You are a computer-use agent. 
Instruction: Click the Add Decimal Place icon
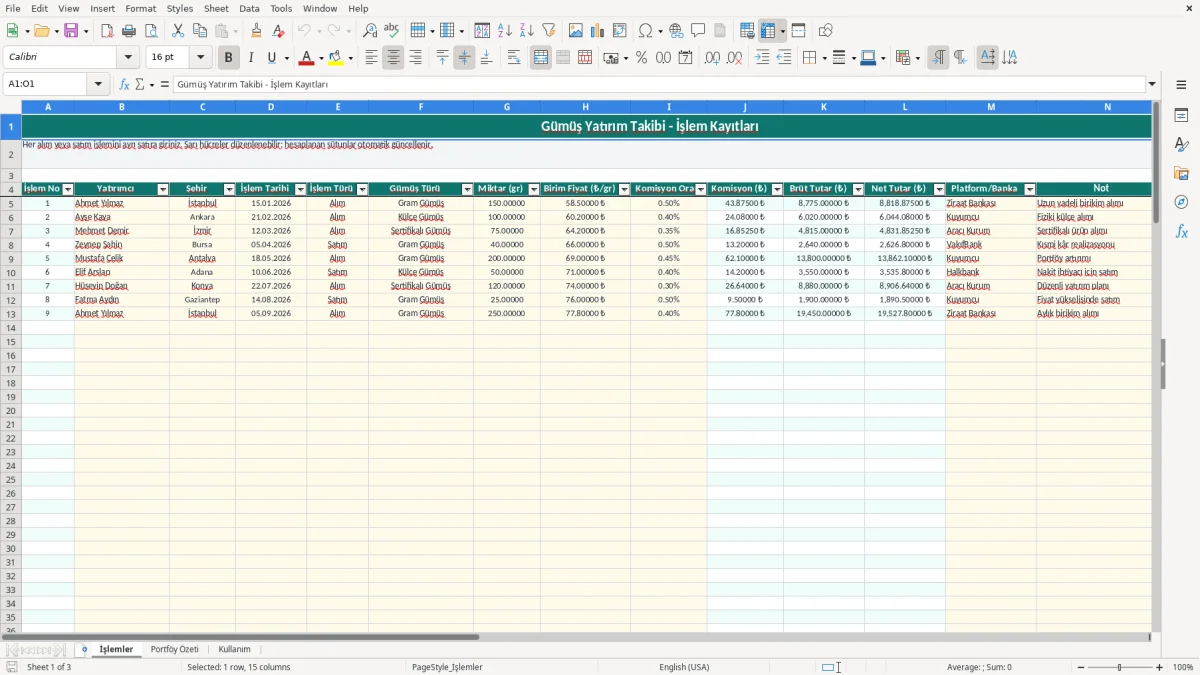712,58
